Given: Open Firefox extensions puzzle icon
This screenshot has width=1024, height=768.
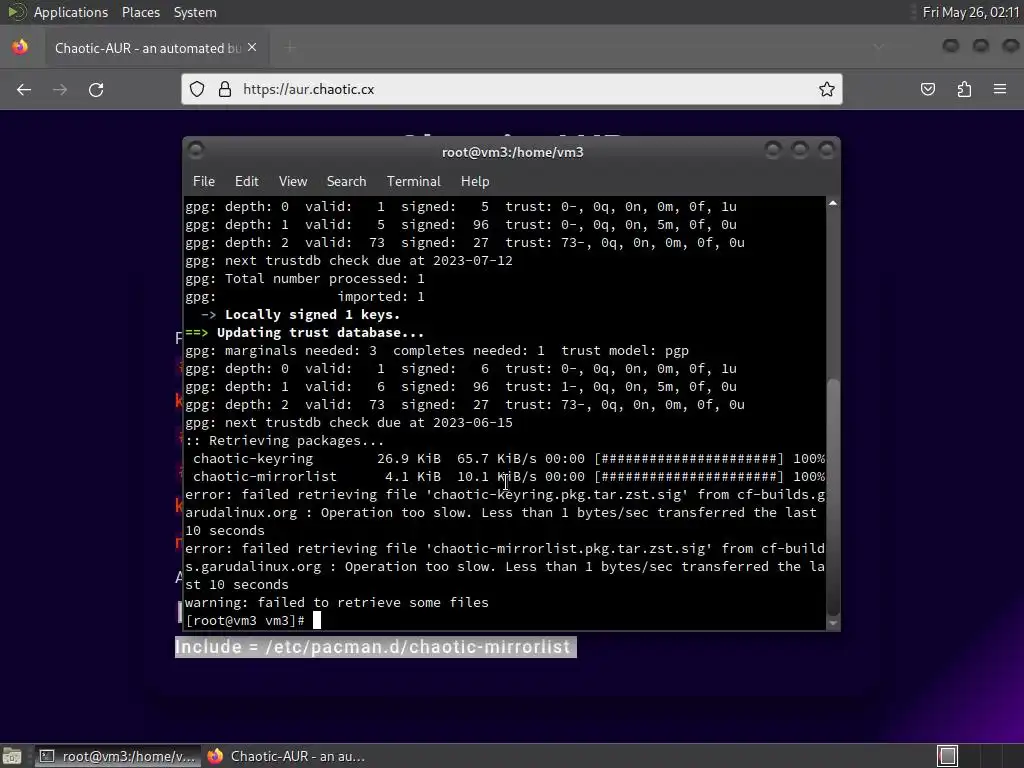Looking at the screenshot, I should 964,89.
